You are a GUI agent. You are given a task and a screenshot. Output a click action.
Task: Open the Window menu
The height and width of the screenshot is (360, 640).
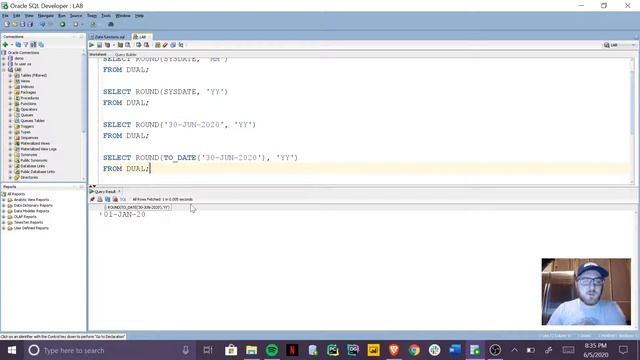click(122, 16)
